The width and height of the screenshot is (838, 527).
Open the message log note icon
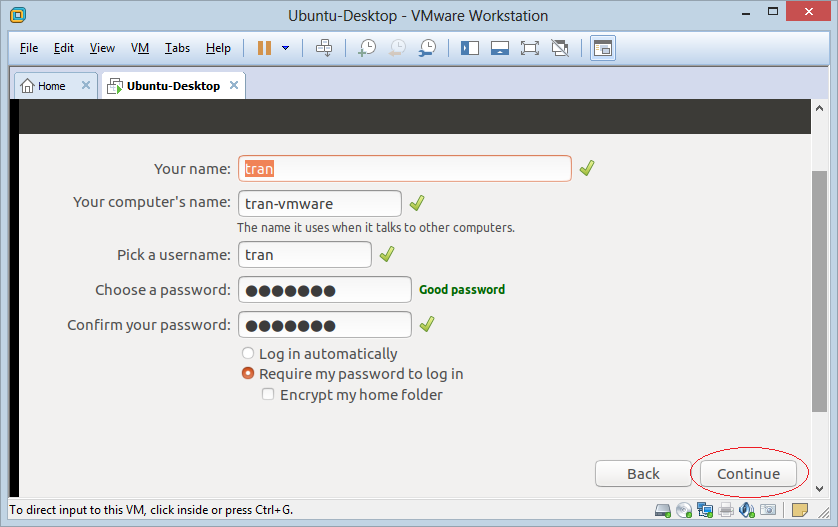(800, 510)
